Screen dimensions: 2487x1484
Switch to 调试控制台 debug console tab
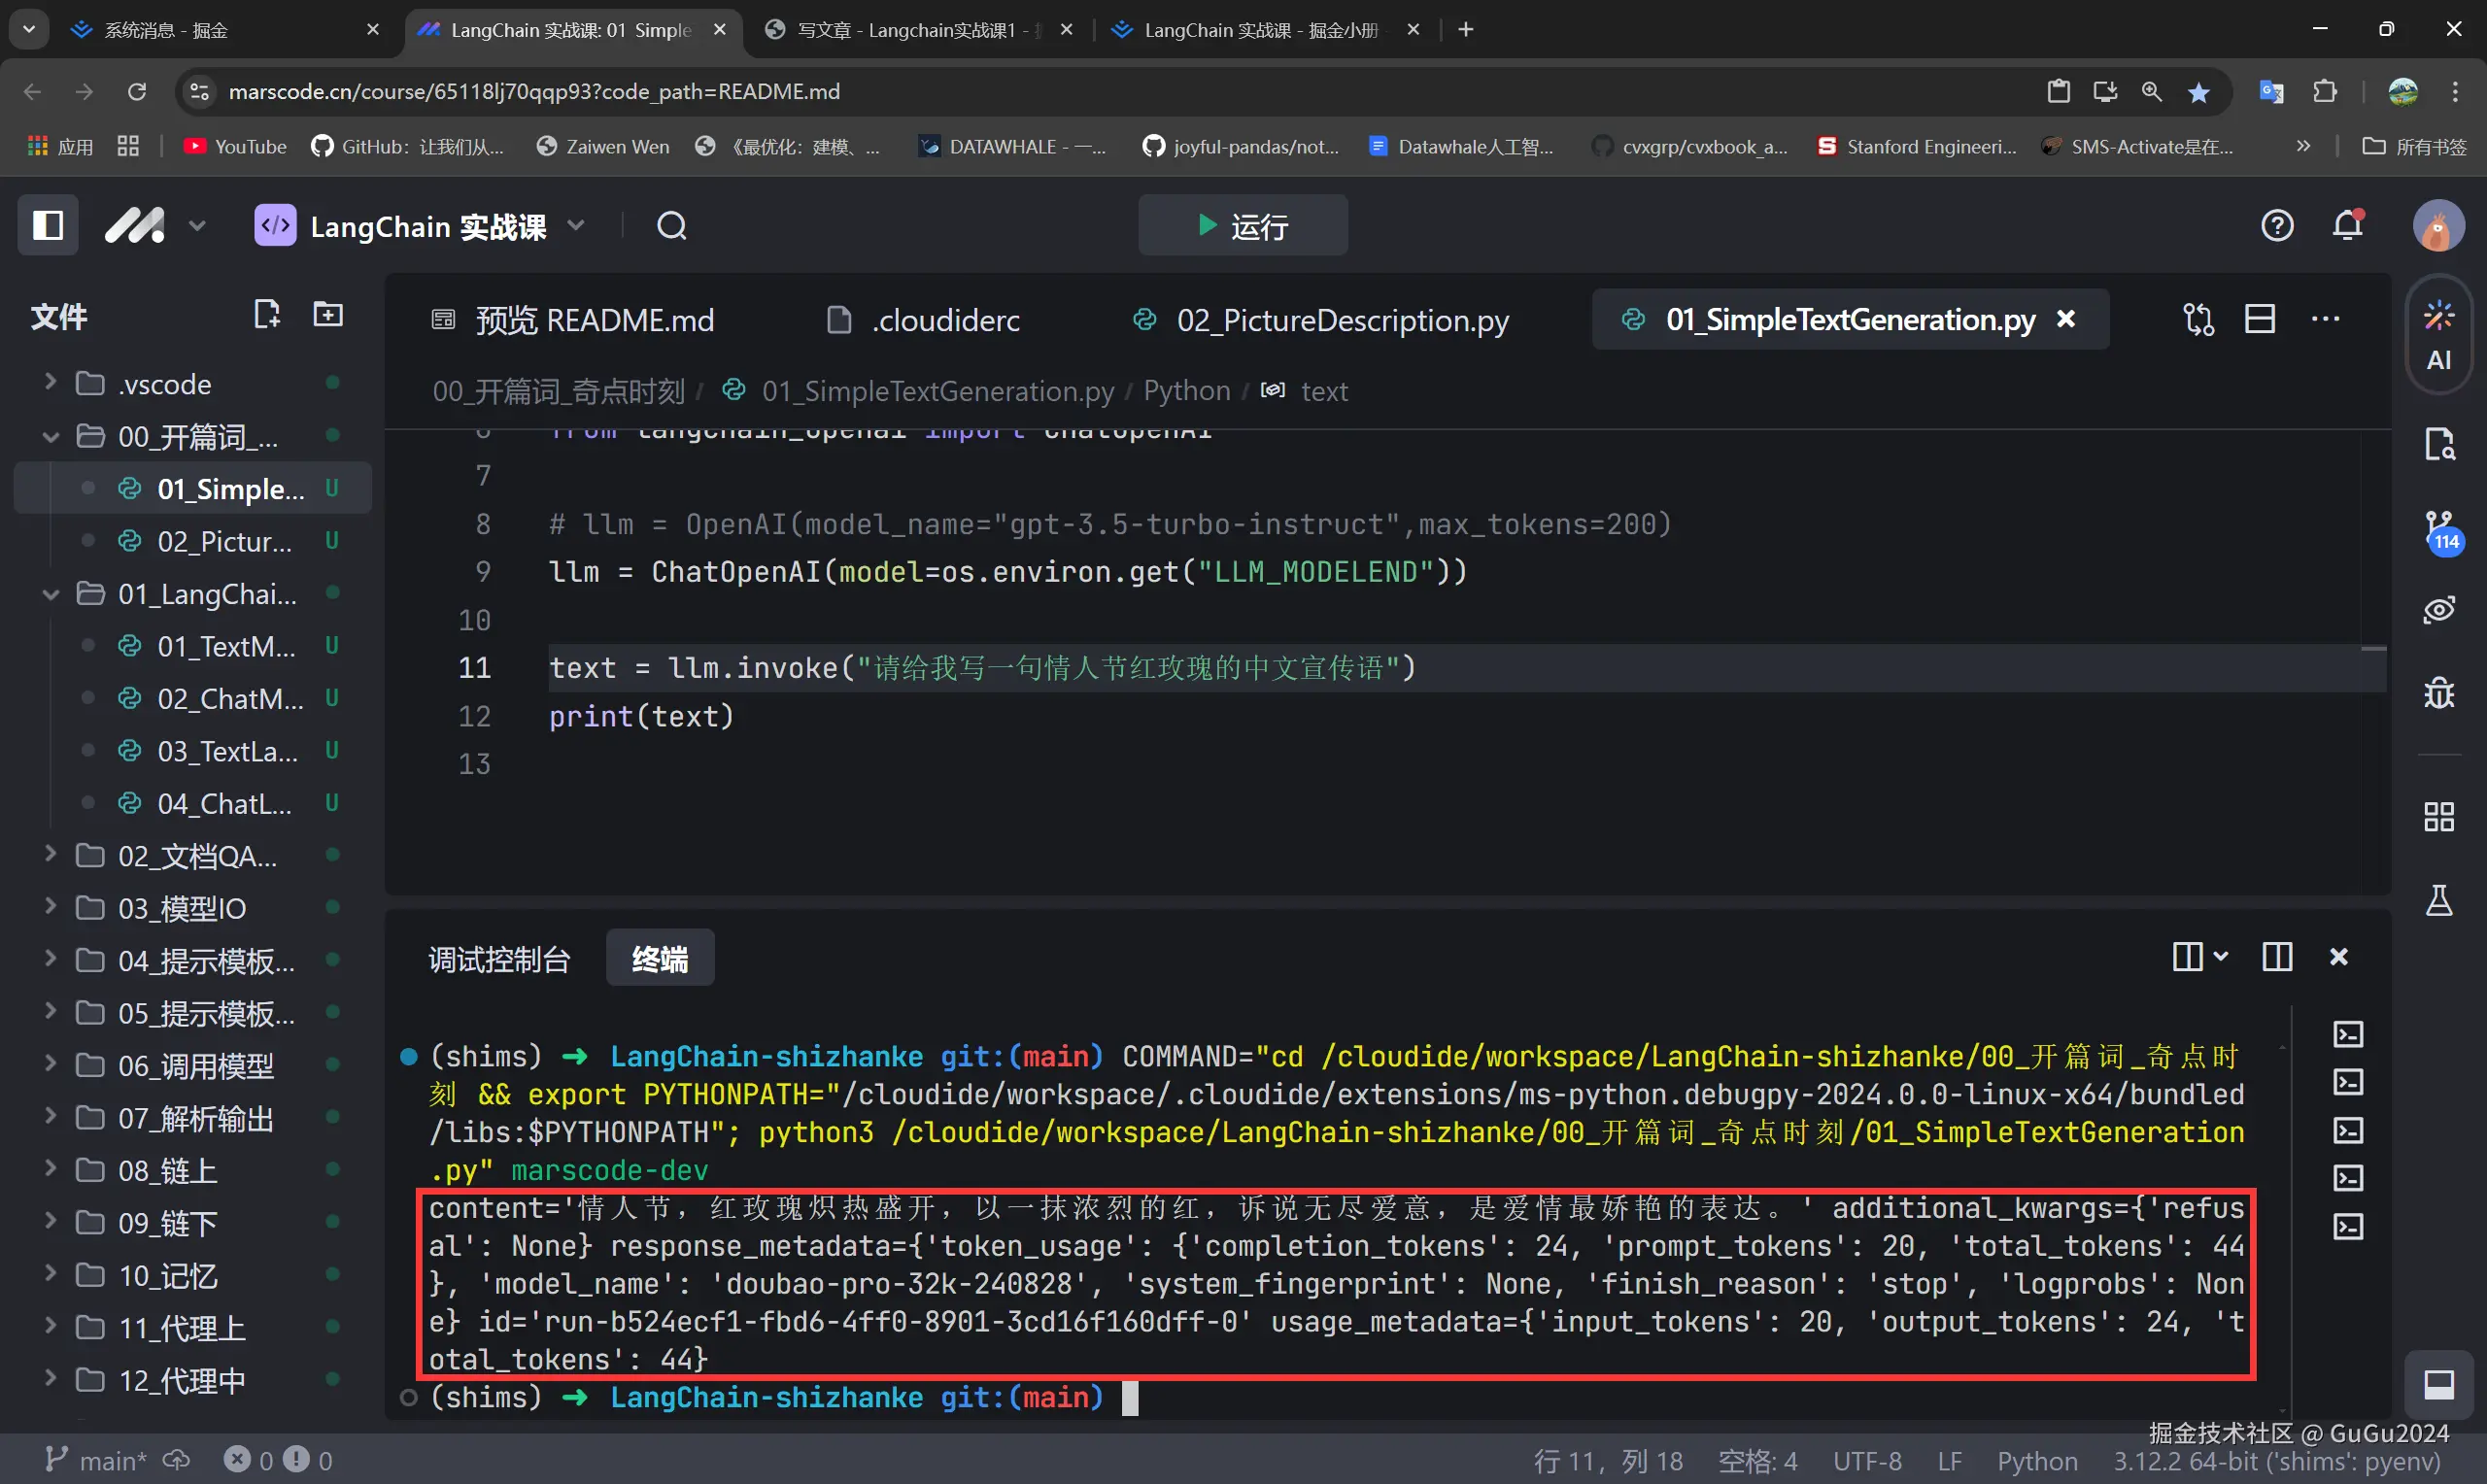pyautogui.click(x=498, y=960)
